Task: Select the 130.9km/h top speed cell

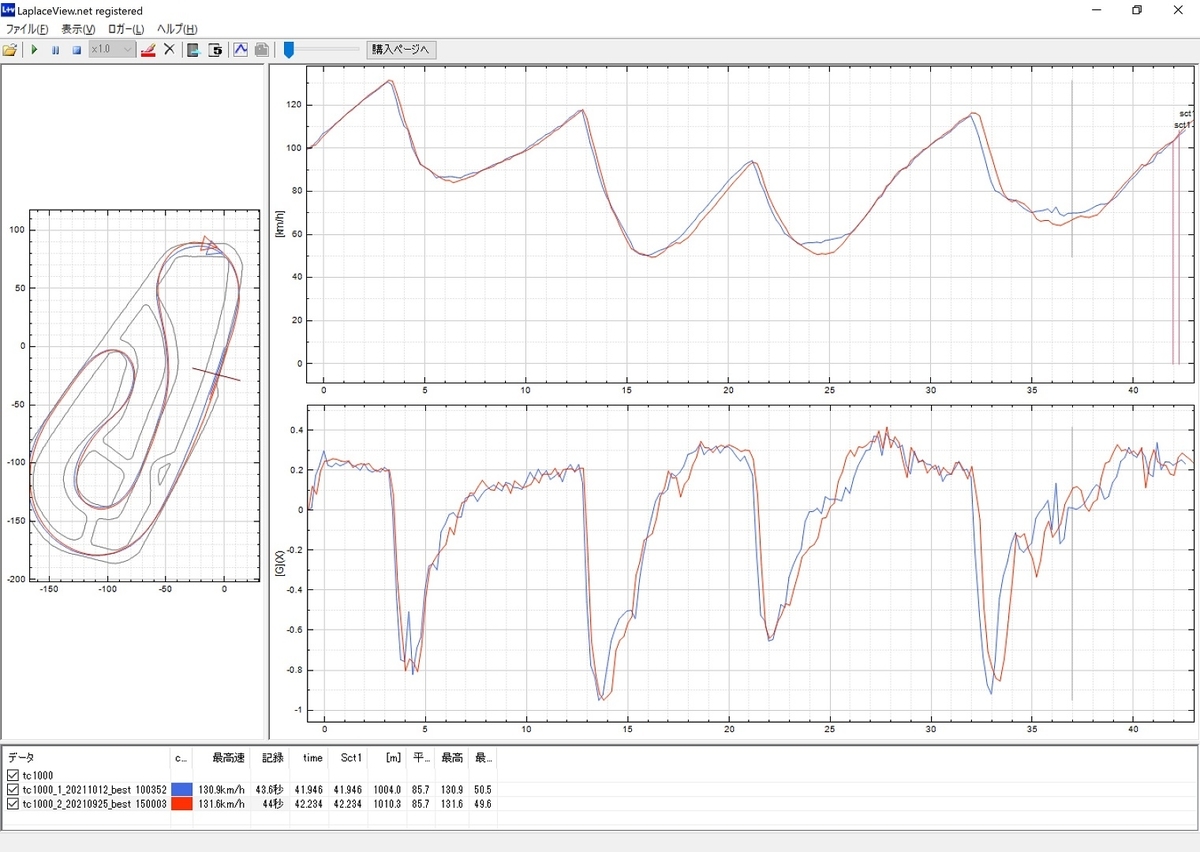Action: pyautogui.click(x=222, y=789)
